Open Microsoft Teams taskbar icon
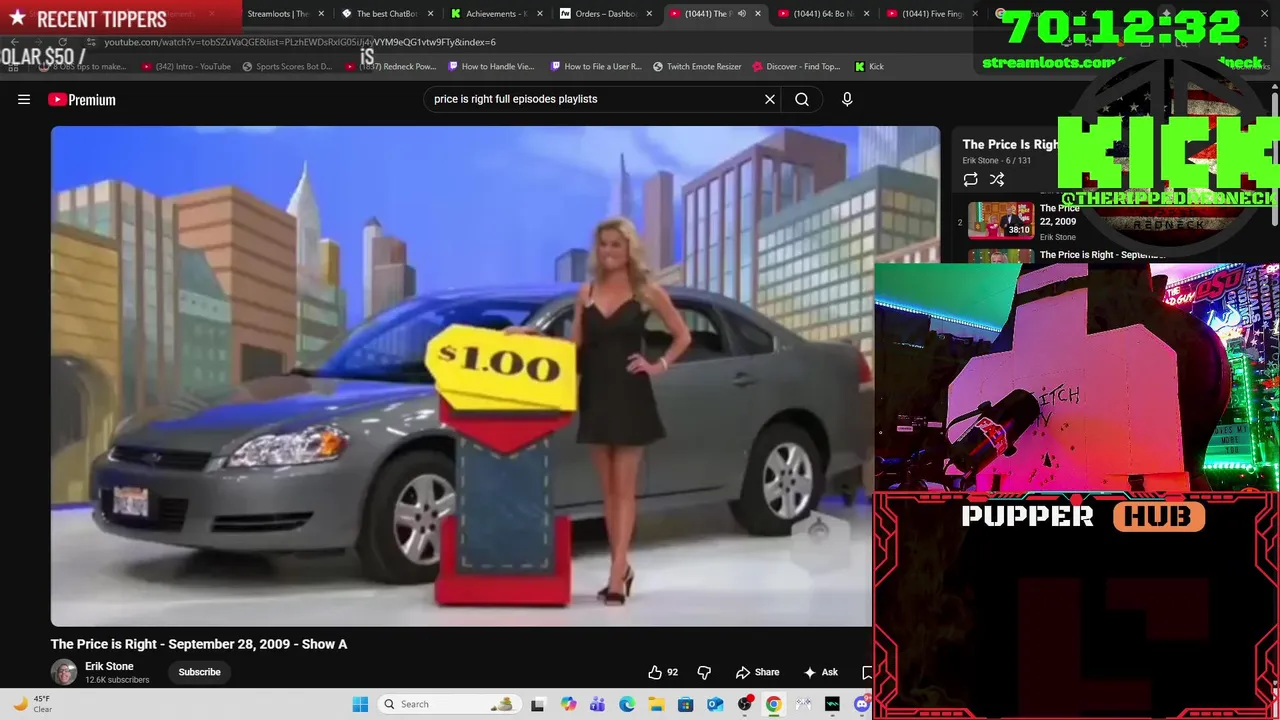The image size is (1280, 720). tap(598, 704)
